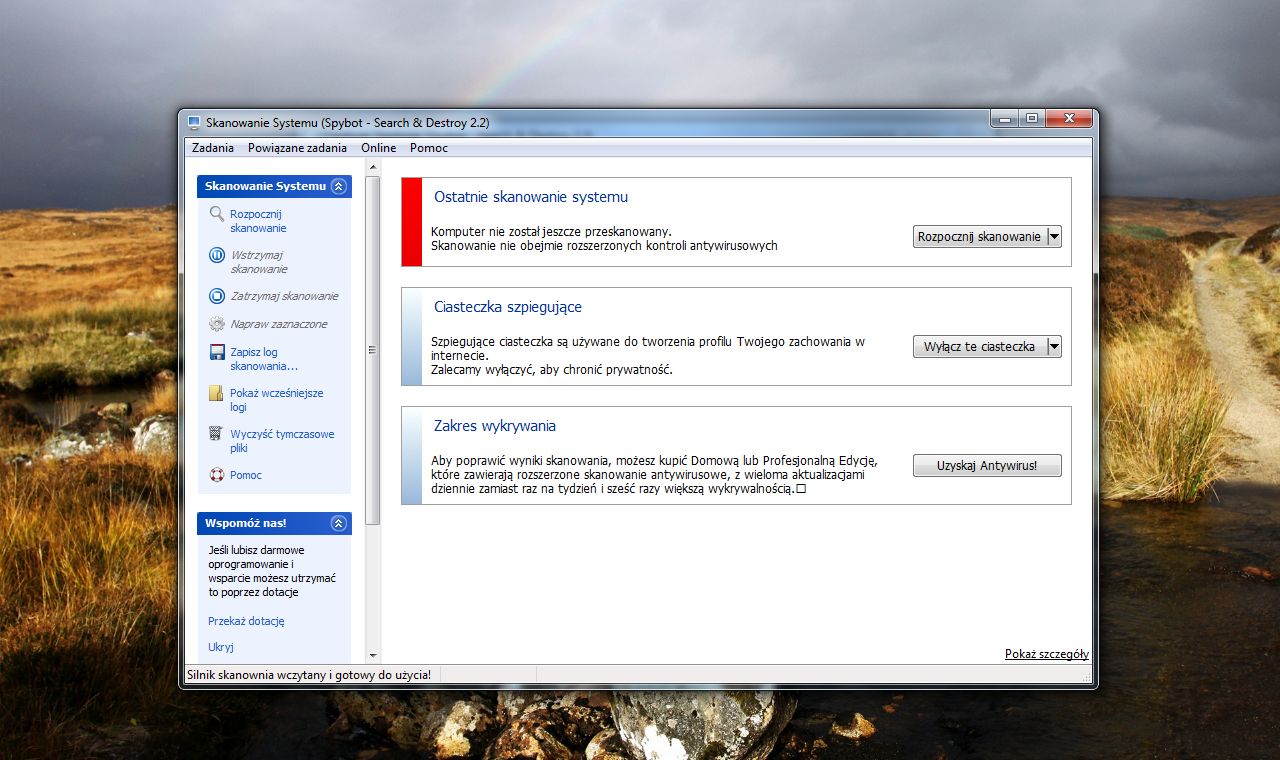Image resolution: width=1280 pixels, height=760 pixels.
Task: Click Zapisz log skanowania... sidebar link
Action: click(264, 359)
